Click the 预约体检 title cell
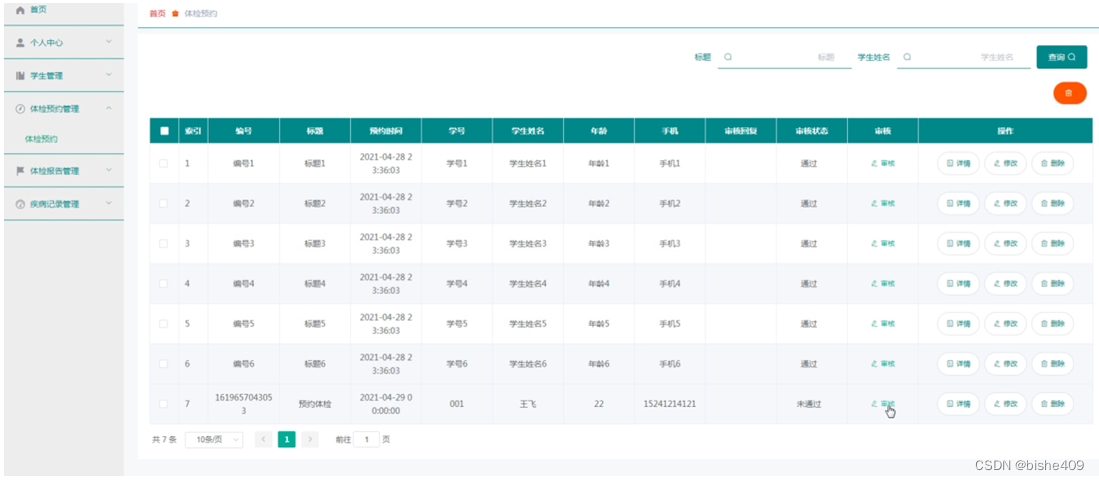1099x480 pixels. coord(315,404)
